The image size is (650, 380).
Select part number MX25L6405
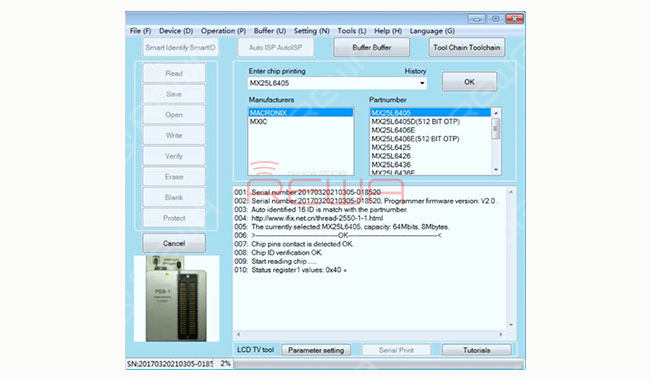(x=430, y=113)
